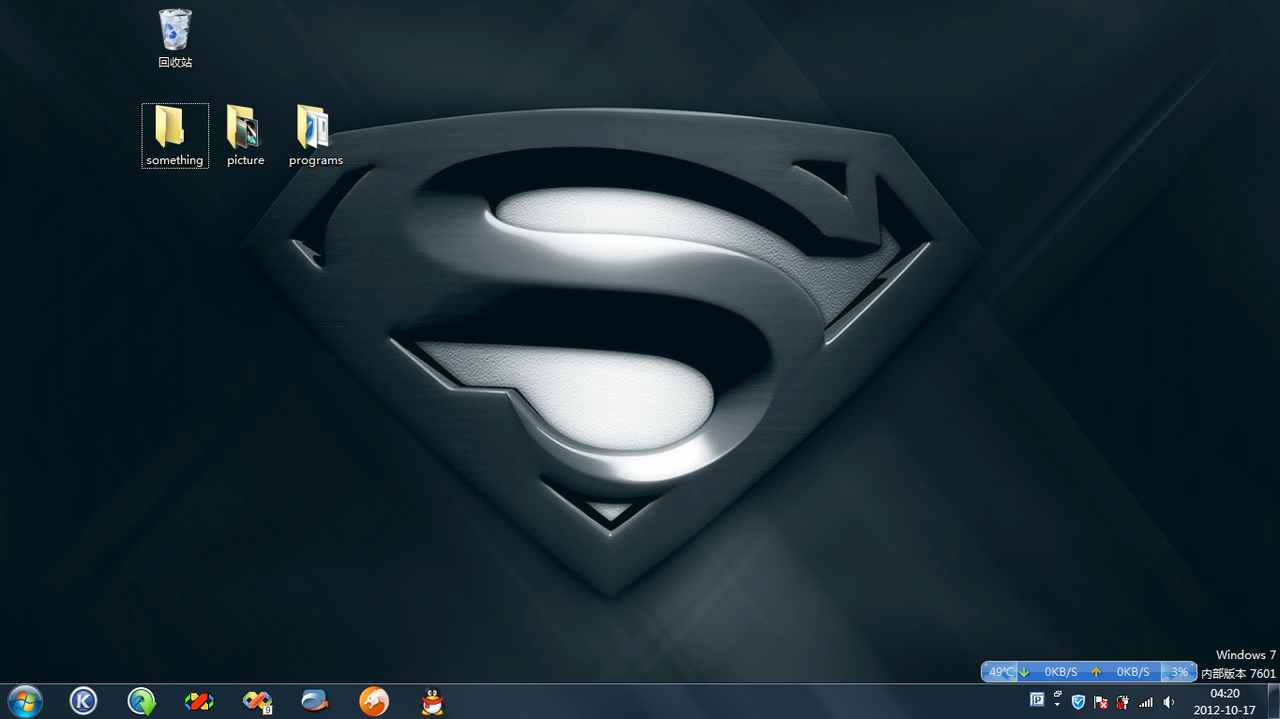Open the Windows Start menu orb
The width and height of the screenshot is (1280, 719).
point(24,701)
